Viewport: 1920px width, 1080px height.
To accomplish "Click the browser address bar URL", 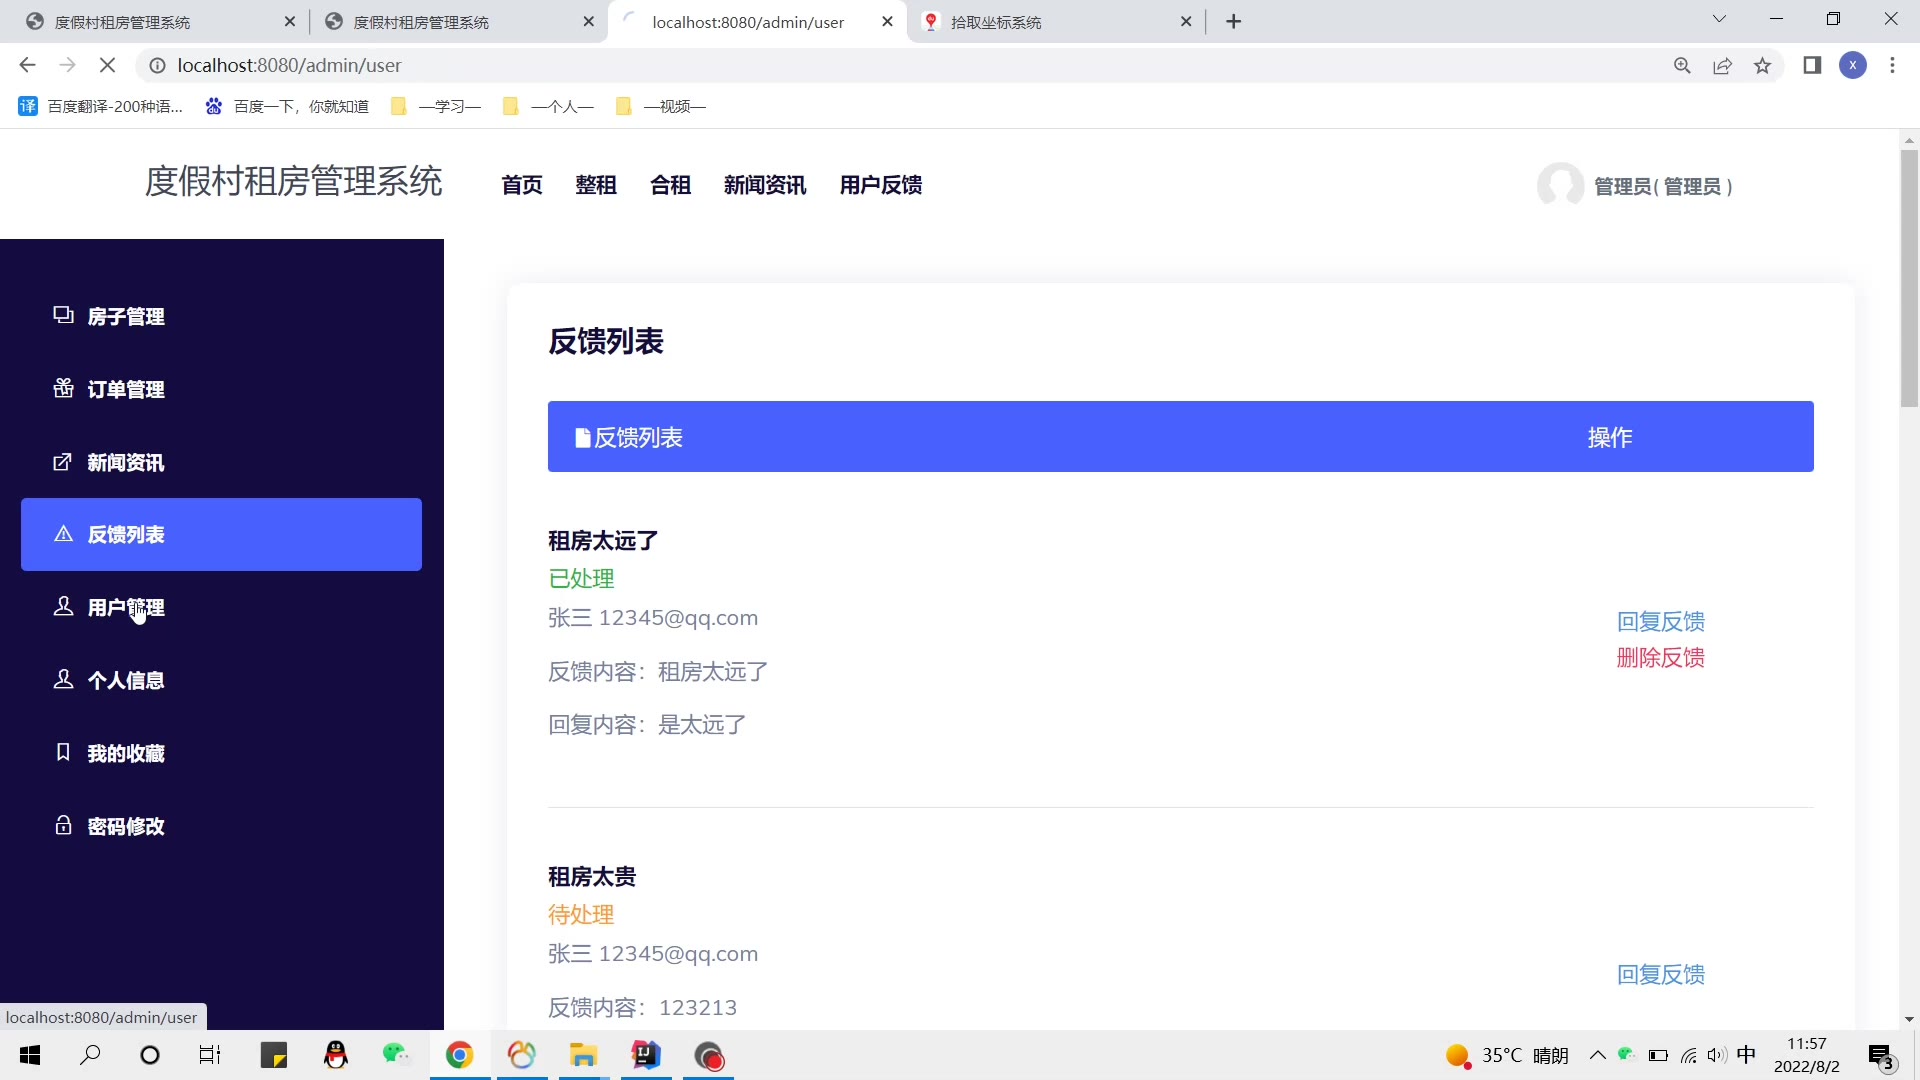I will tap(289, 65).
